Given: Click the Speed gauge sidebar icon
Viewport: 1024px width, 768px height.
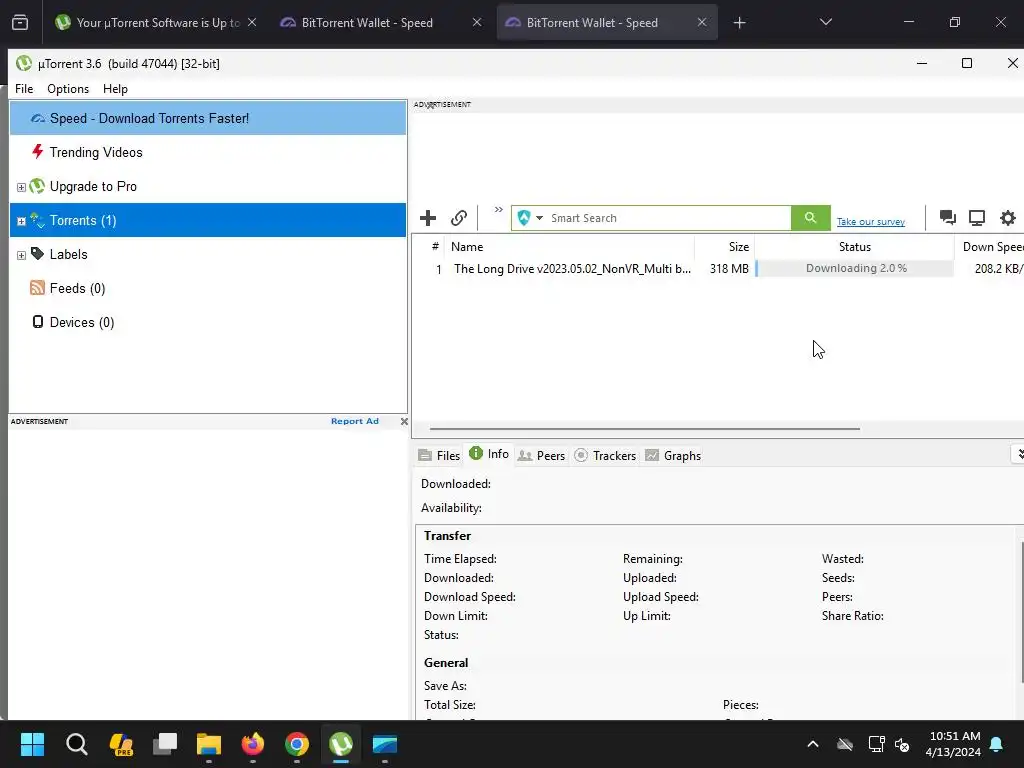Looking at the screenshot, I should point(38,118).
